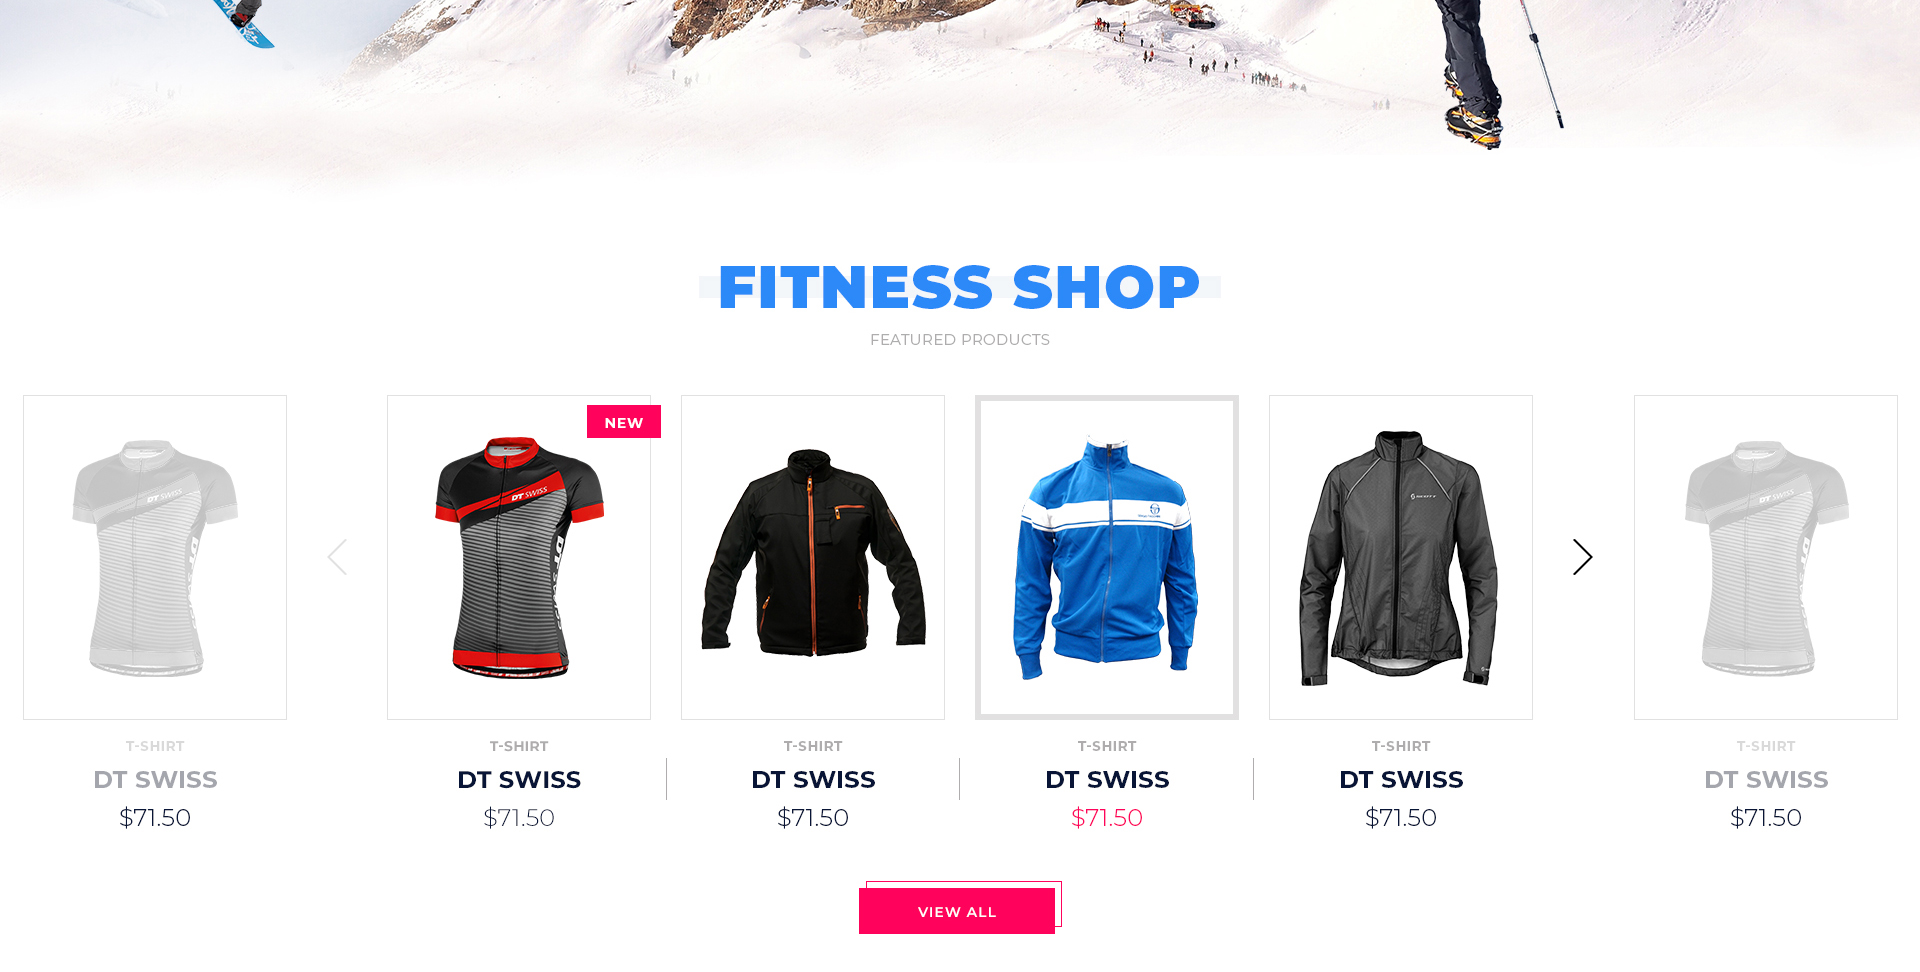
Task: Open DT SWISS title under grey jacket
Action: tap(1401, 779)
